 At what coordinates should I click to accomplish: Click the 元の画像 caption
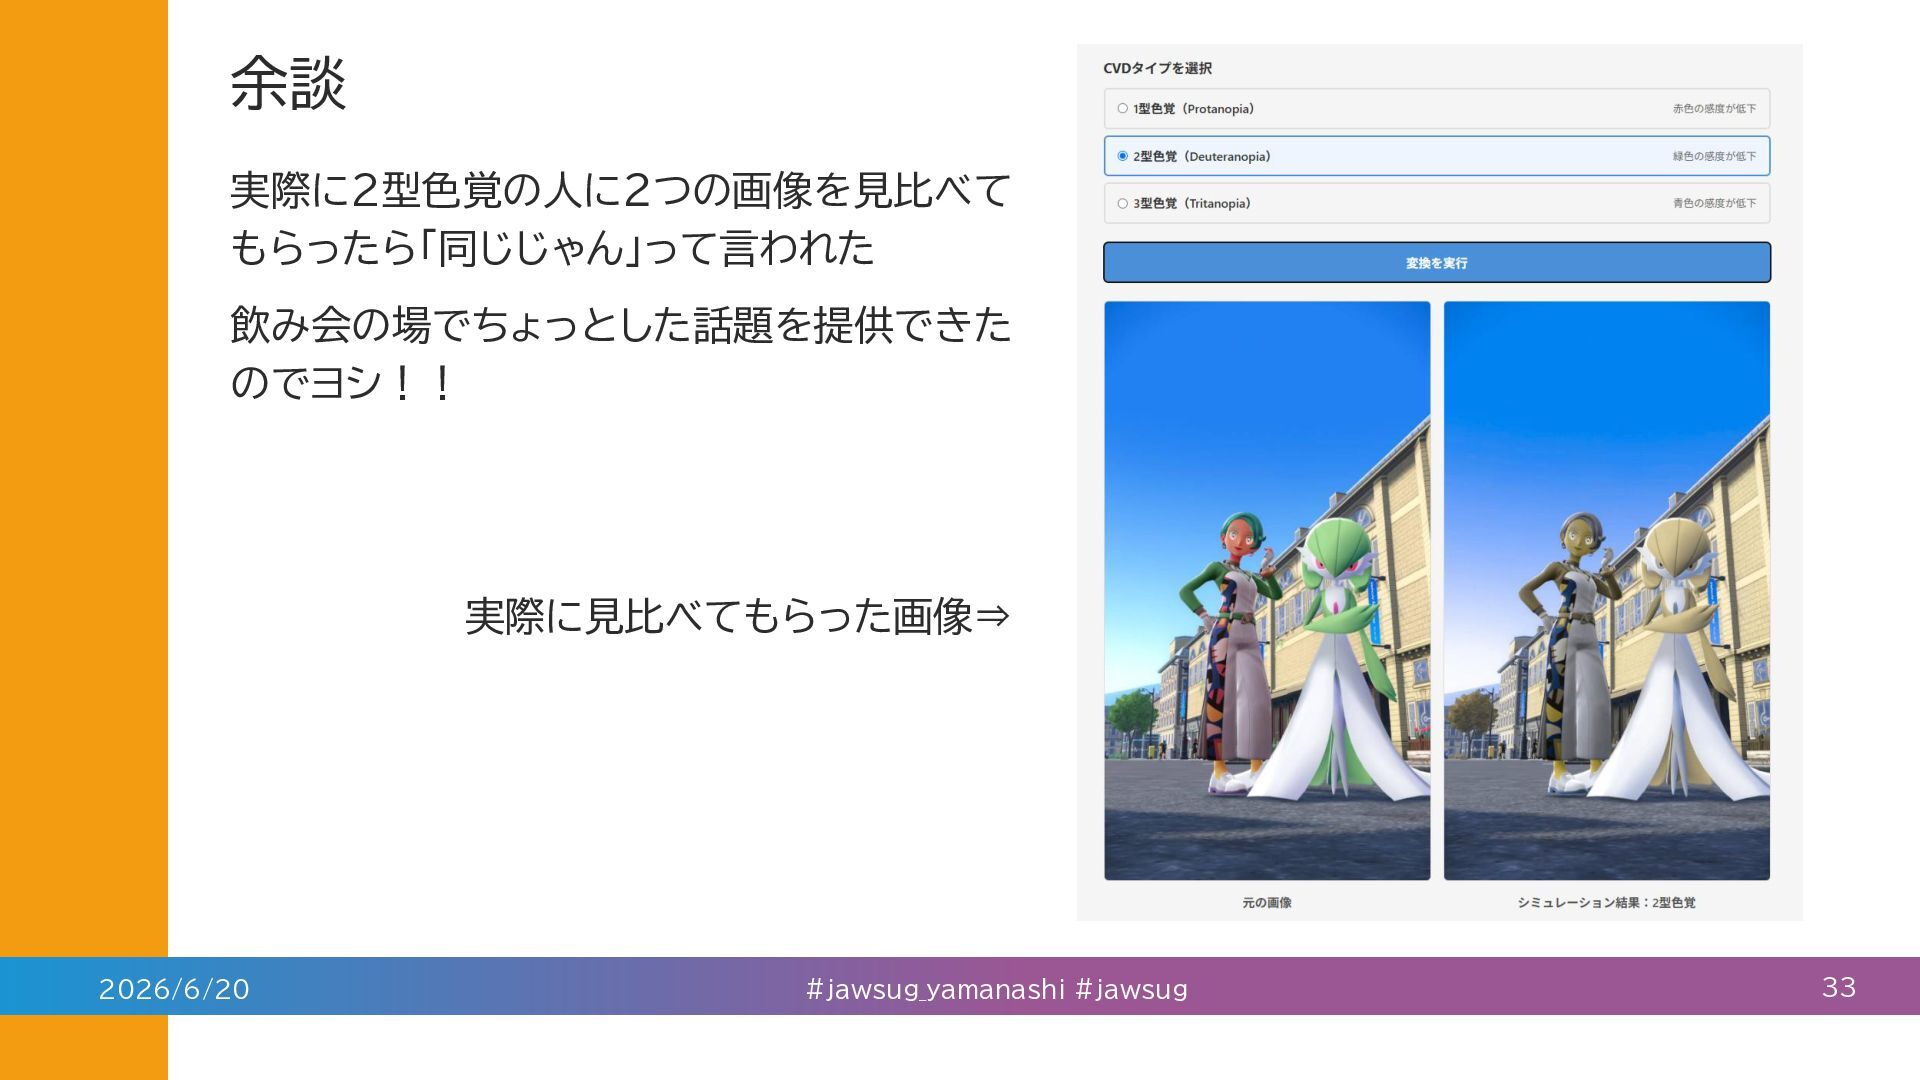tap(1267, 902)
